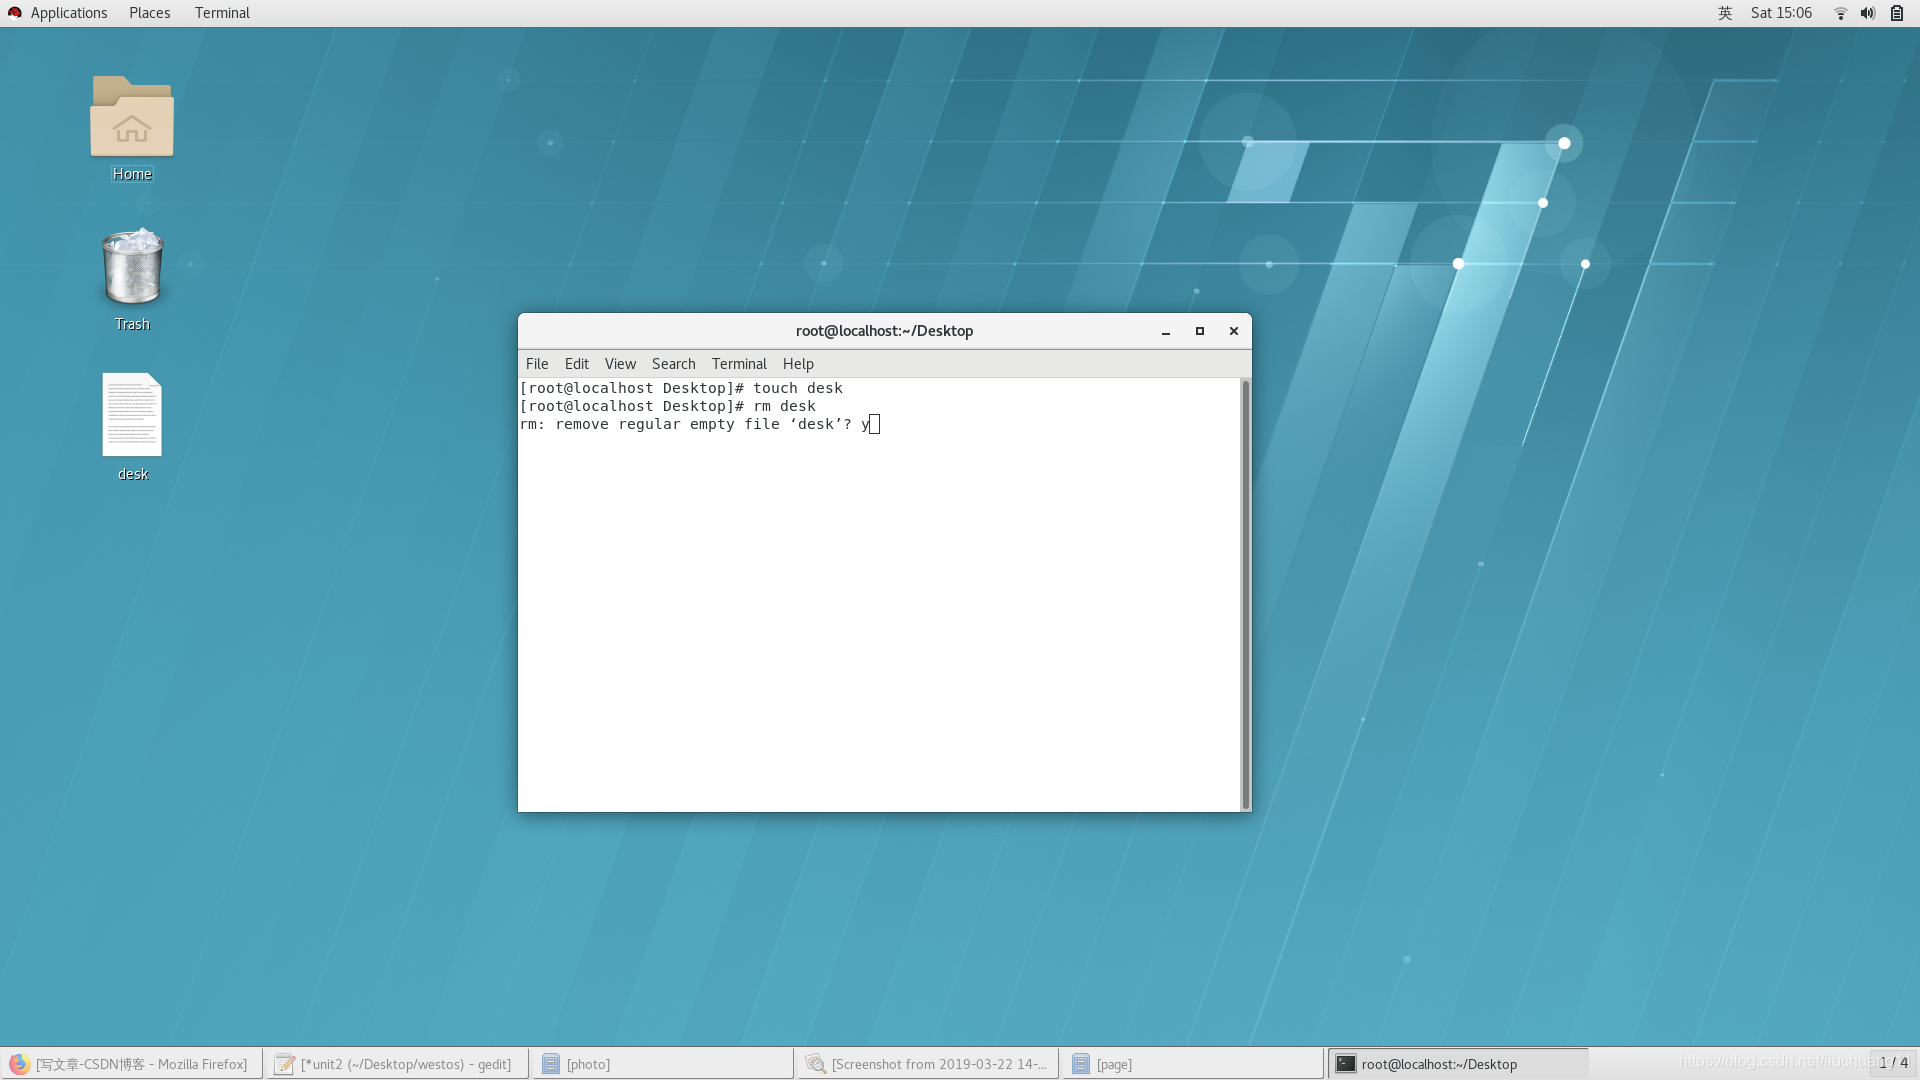This screenshot has height=1080, width=1920.
Task: Open the volume speaker icon in top bar
Action: (x=1868, y=13)
